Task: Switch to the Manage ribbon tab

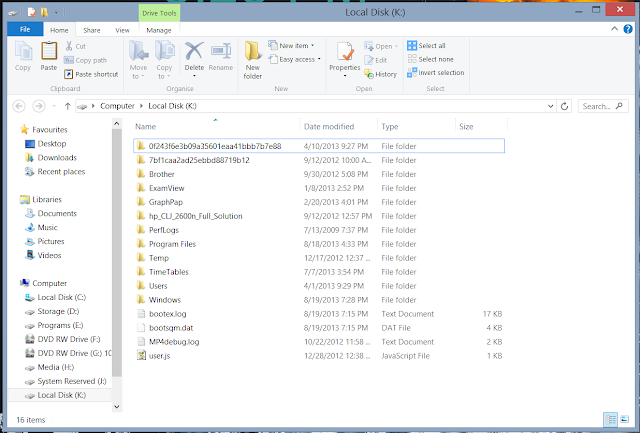Action: point(159,30)
